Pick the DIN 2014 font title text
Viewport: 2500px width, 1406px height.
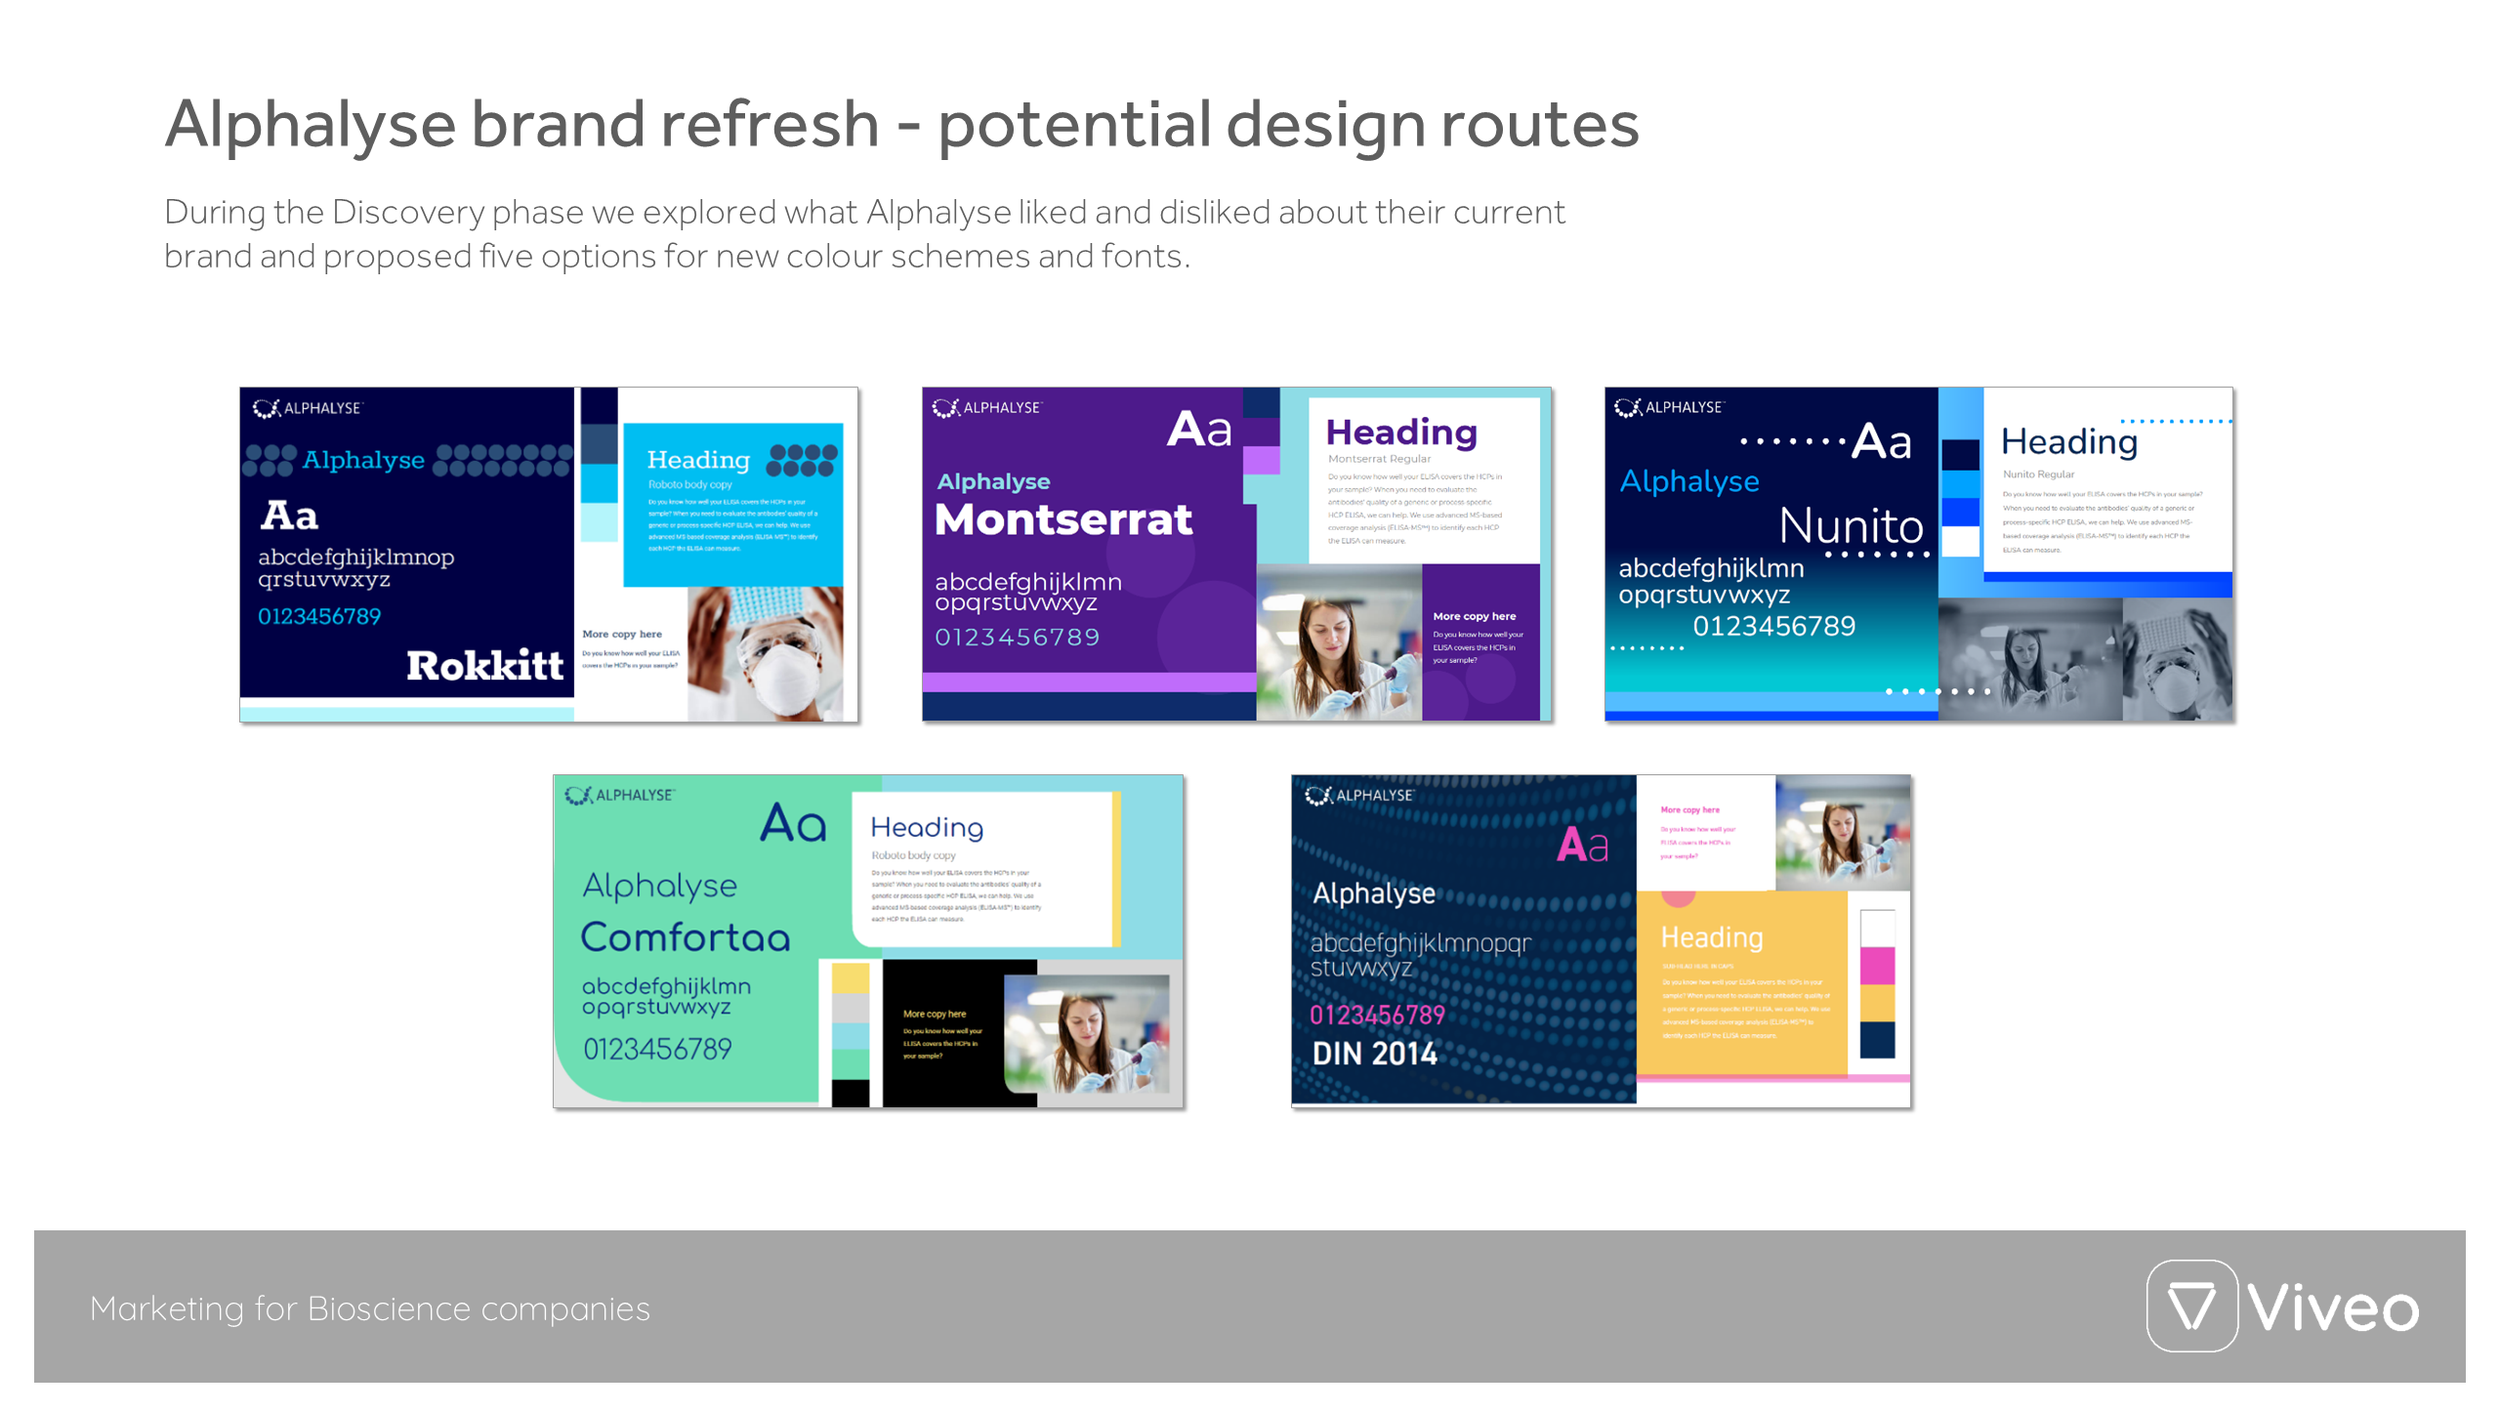pos(1374,1054)
